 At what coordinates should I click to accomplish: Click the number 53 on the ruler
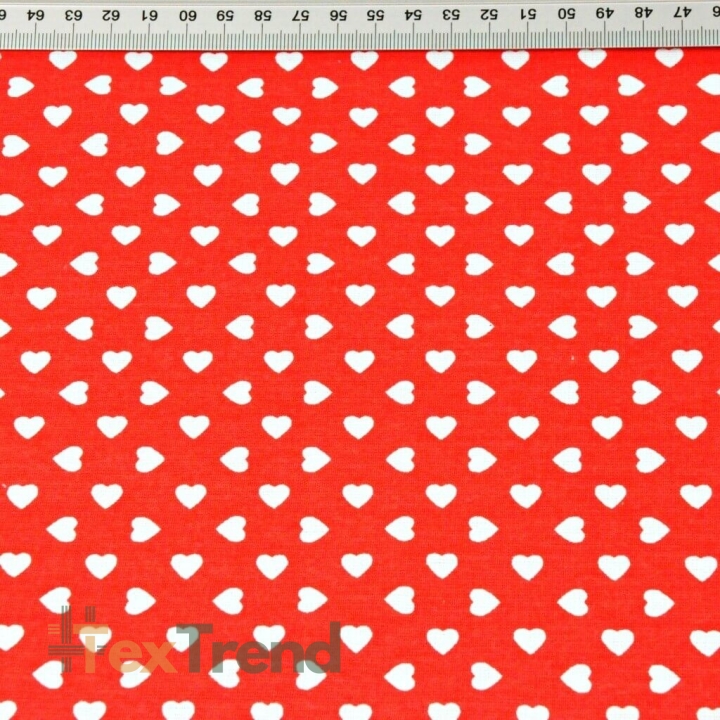452,15
